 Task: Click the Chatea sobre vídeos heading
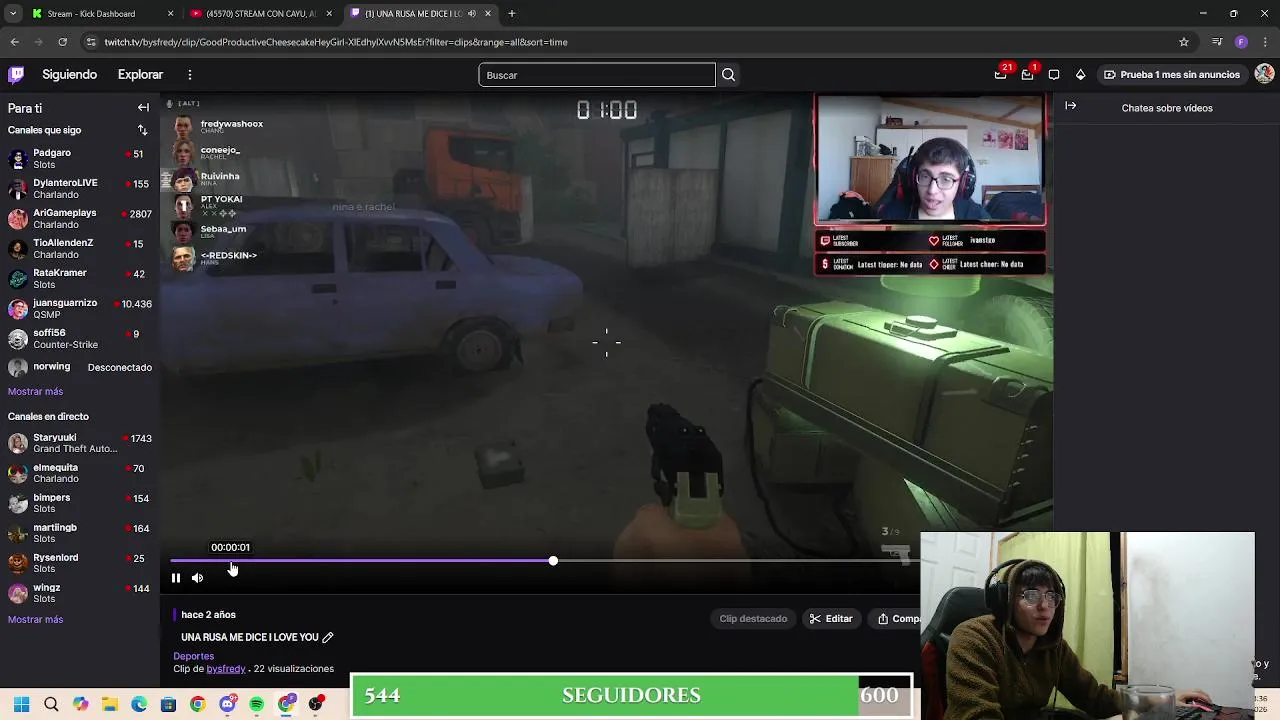[1167, 108]
